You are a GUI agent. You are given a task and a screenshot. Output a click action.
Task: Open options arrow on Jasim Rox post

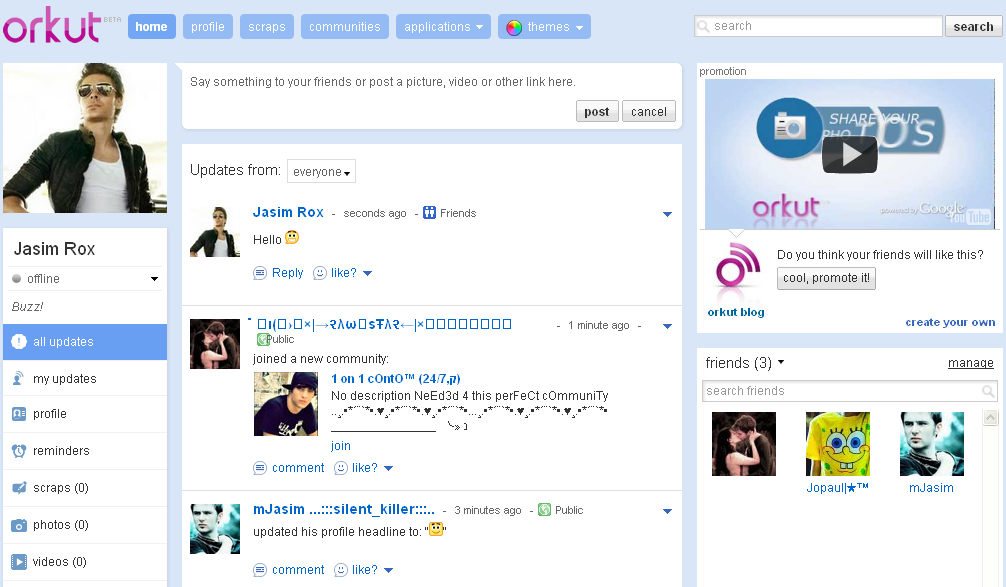coord(667,214)
